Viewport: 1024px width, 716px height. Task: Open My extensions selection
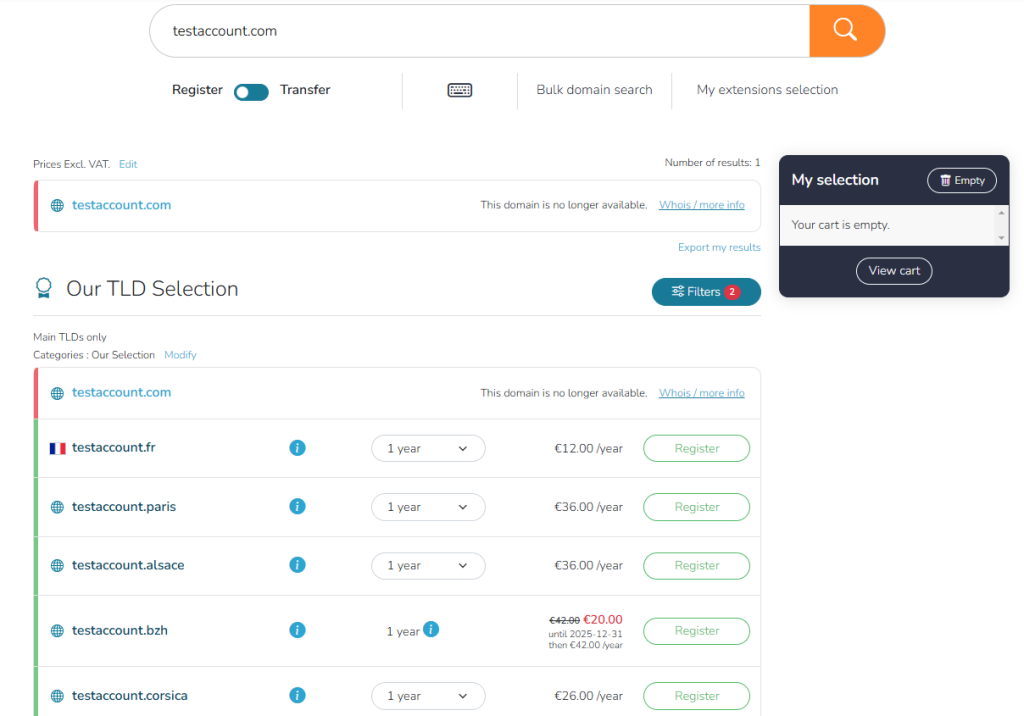click(x=767, y=90)
